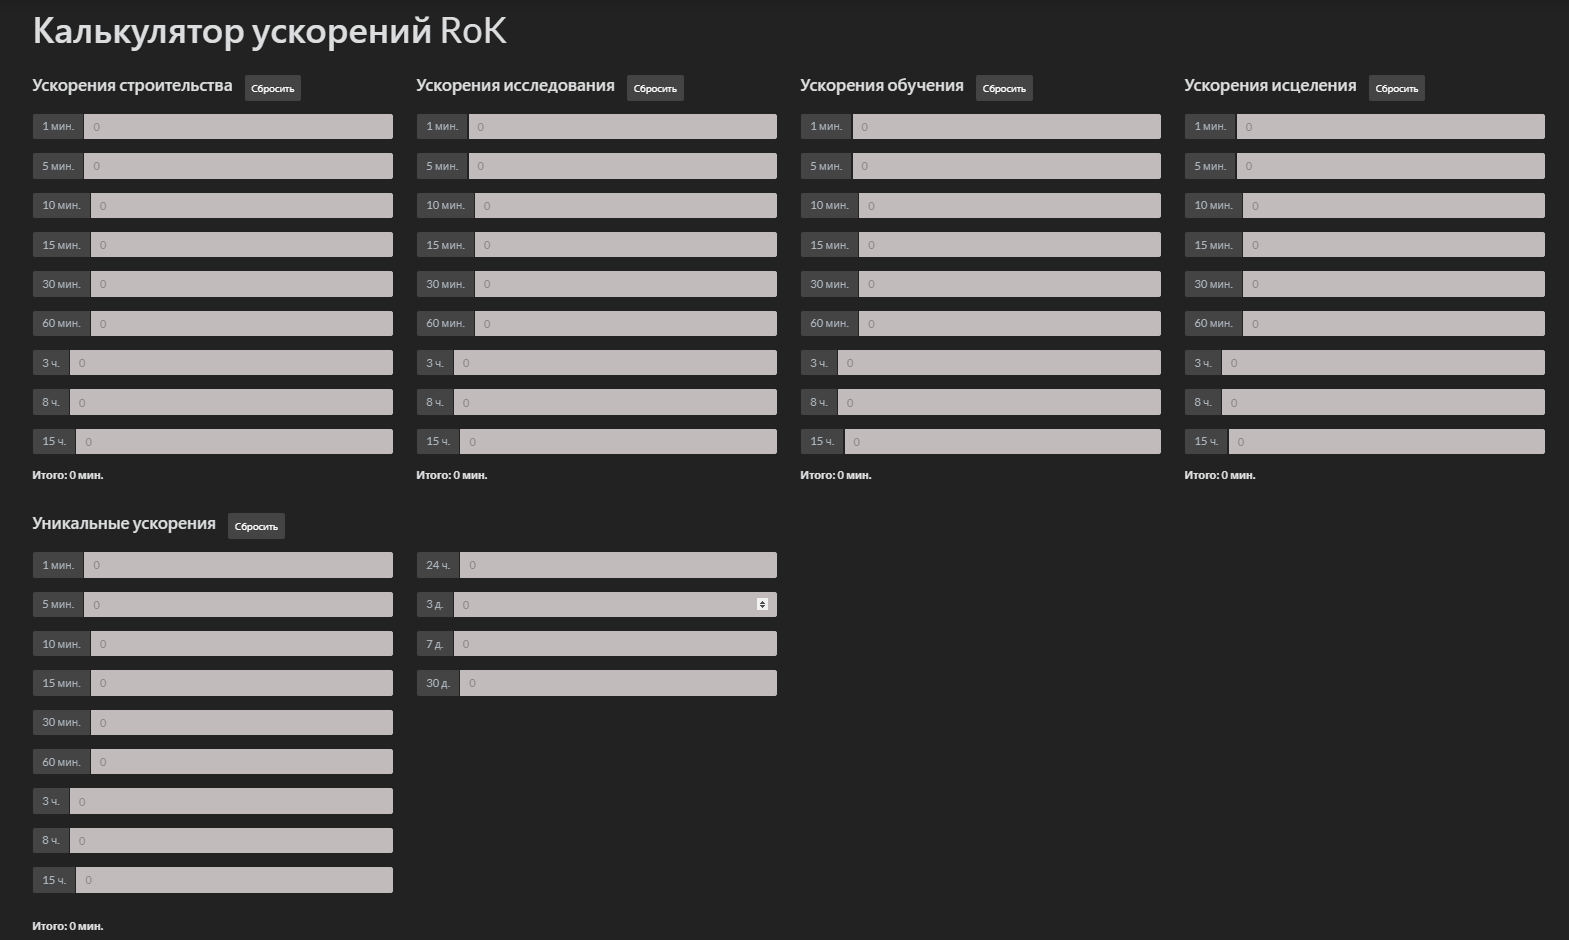The height and width of the screenshot is (940, 1569).
Task: Select the 60 мин. research speedup input
Action: coord(626,323)
